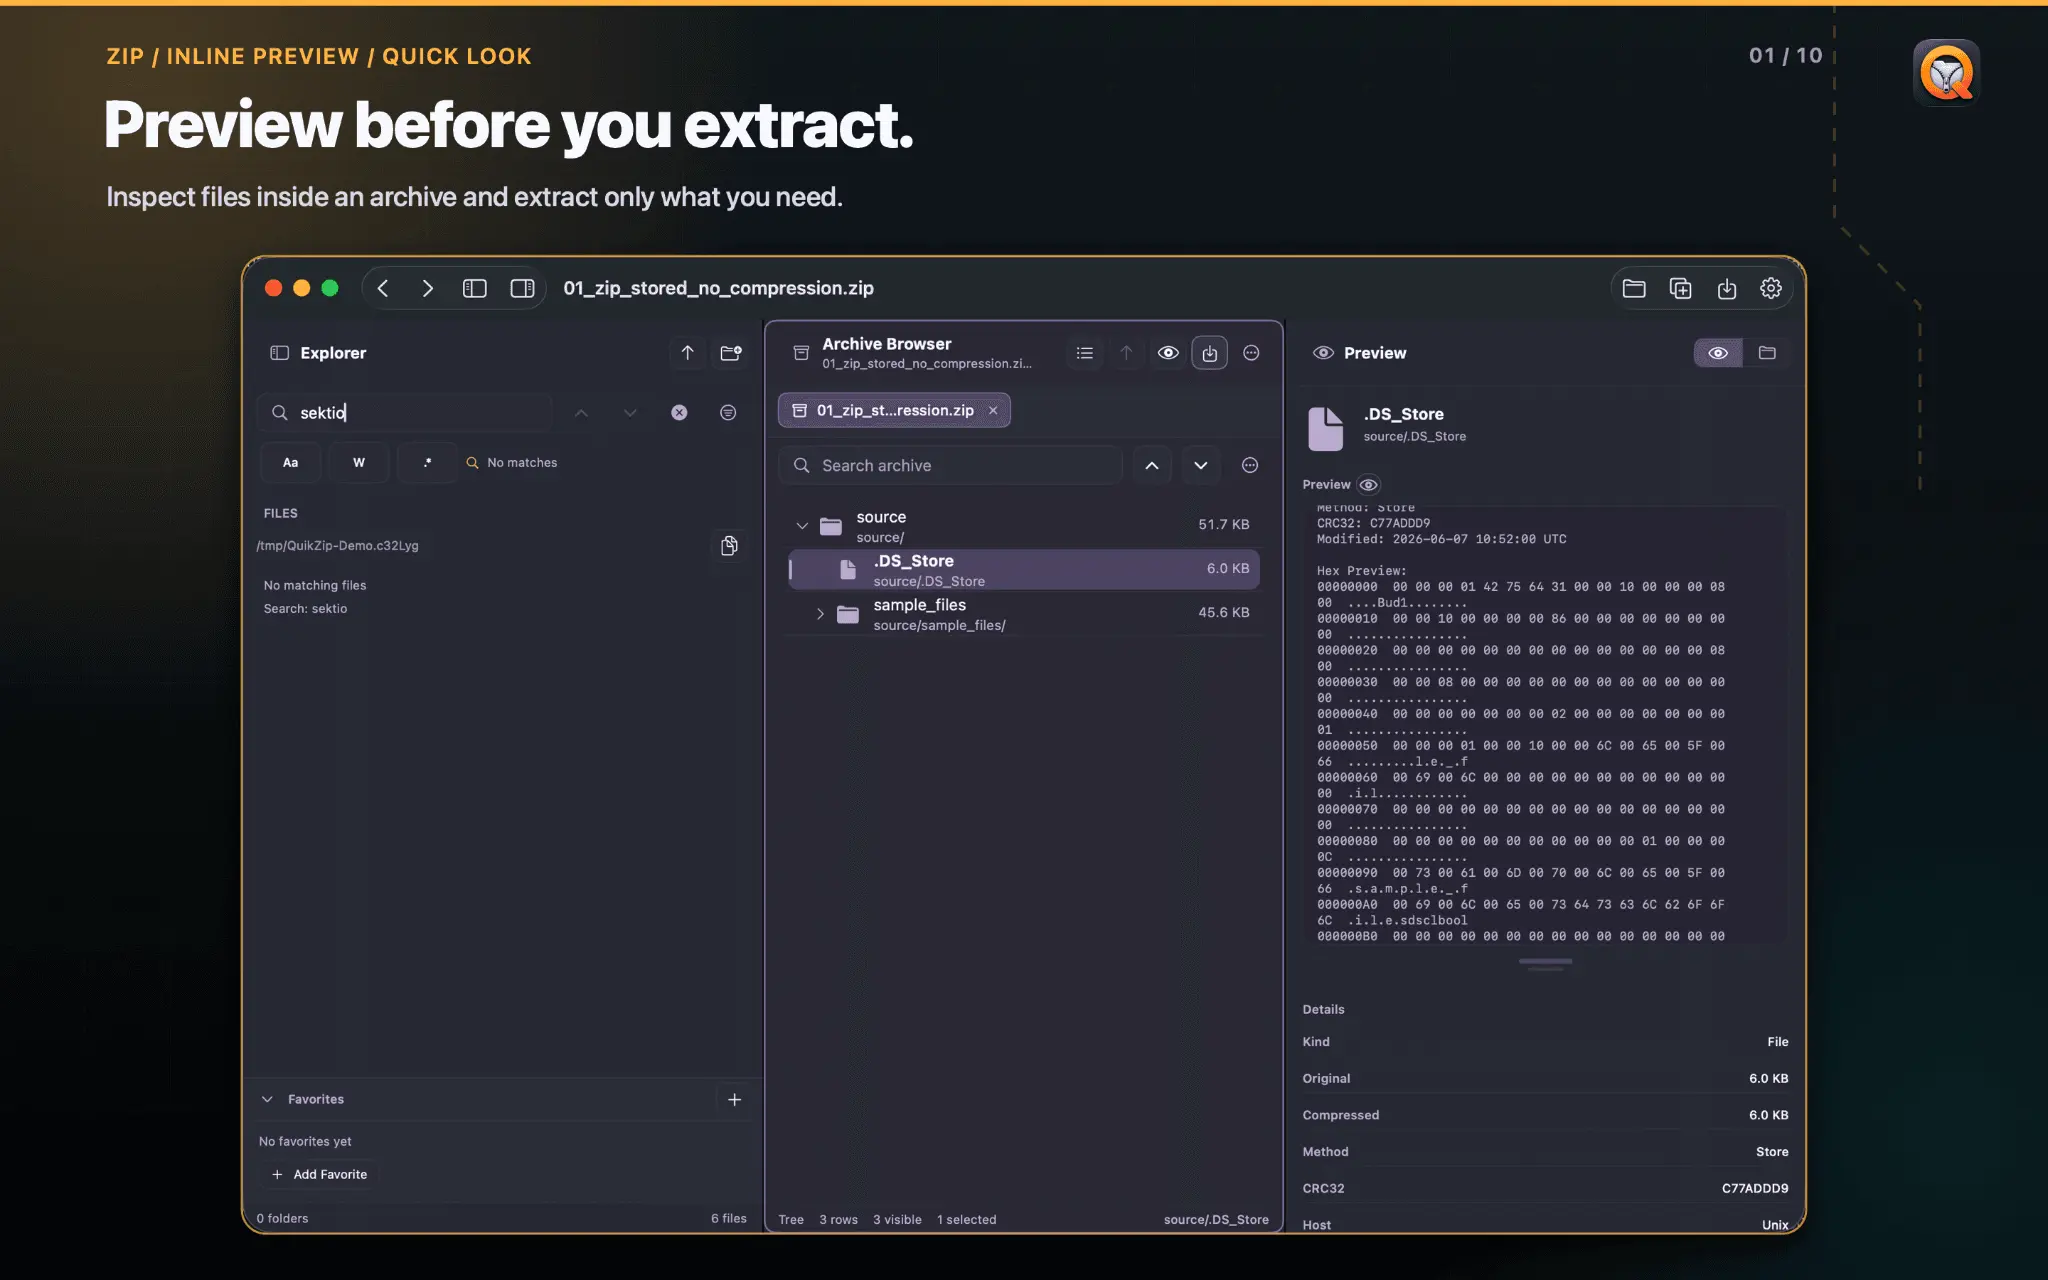The image size is (2048, 1280).
Task: Grab the preview resize handle bar
Action: [x=1545, y=961]
